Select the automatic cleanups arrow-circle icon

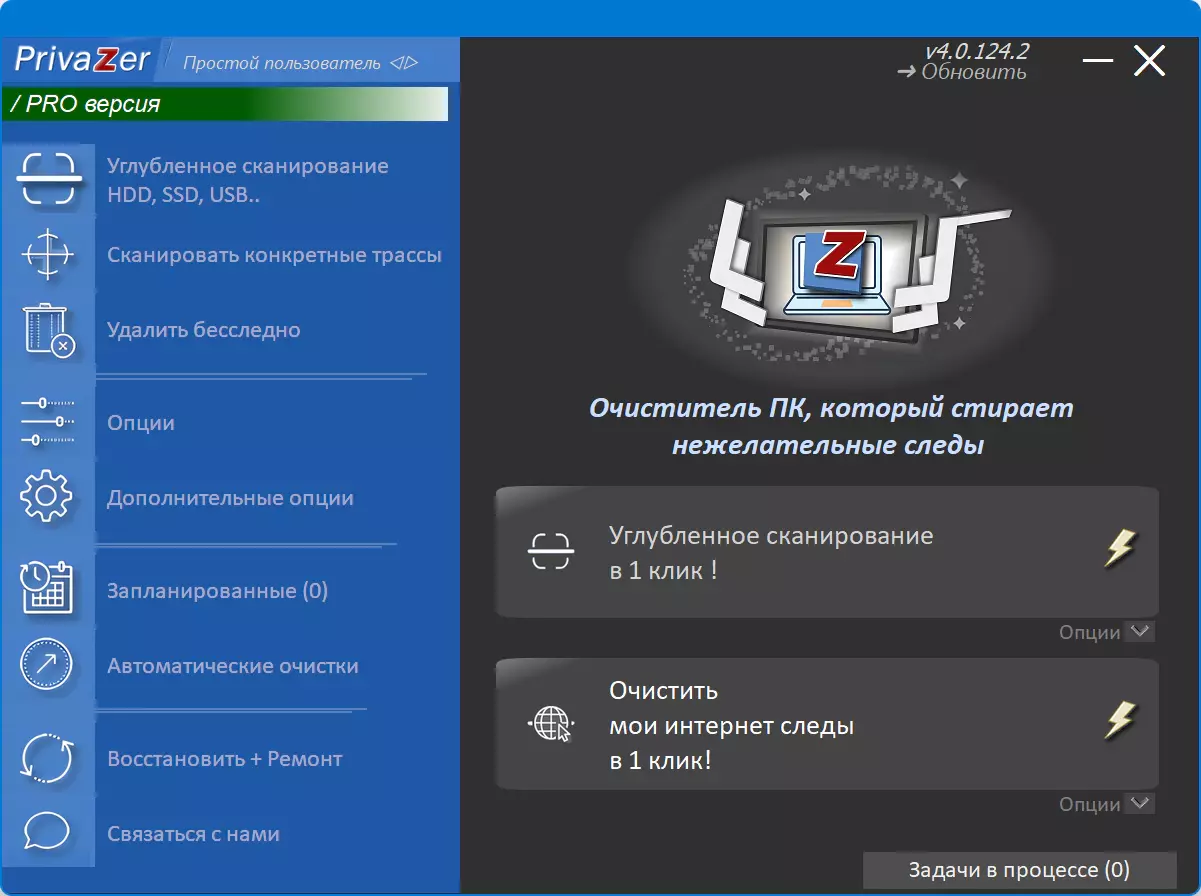coord(47,665)
